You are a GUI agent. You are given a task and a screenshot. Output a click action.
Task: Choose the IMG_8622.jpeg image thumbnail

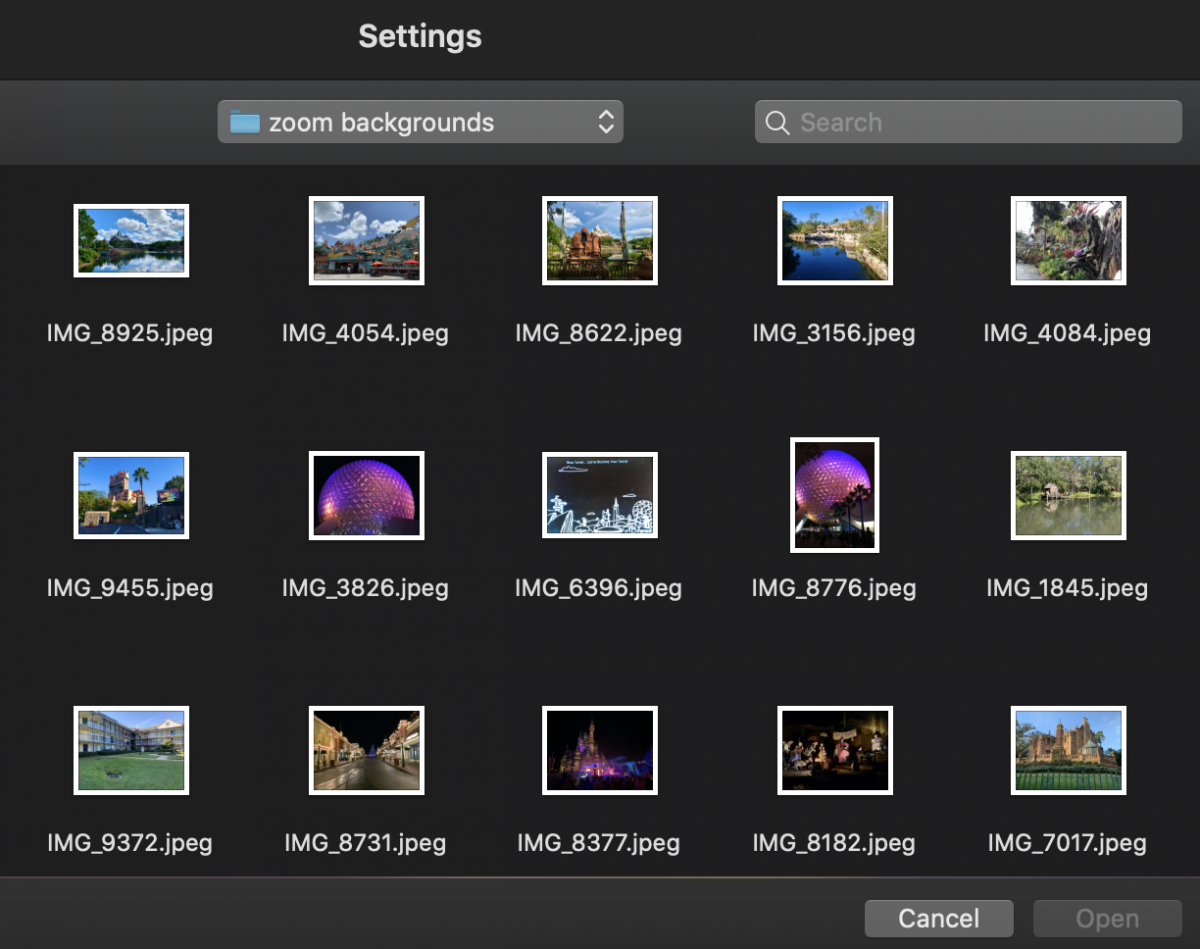point(599,240)
